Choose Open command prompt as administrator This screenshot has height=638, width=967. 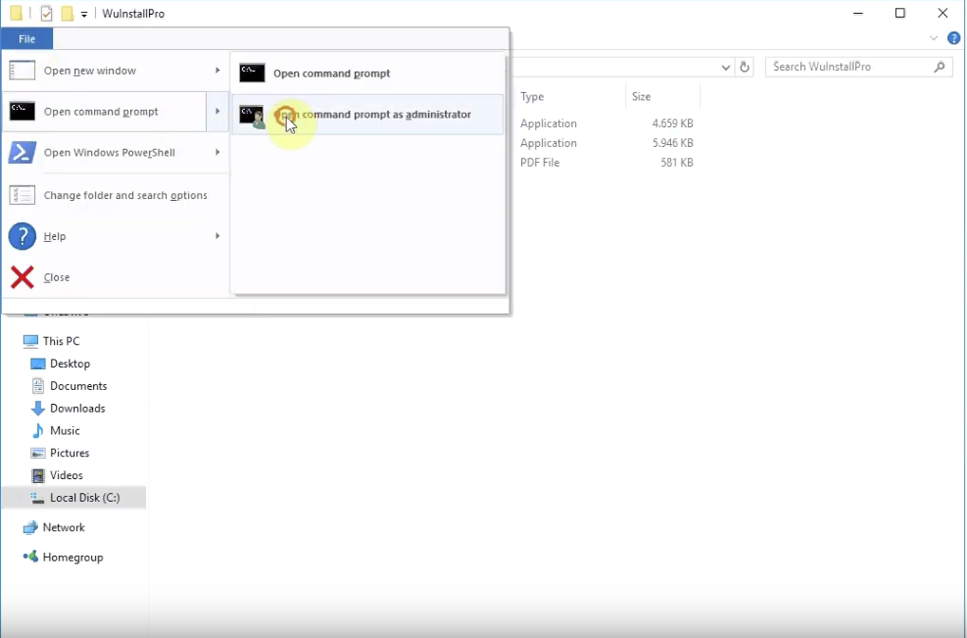[x=371, y=115]
